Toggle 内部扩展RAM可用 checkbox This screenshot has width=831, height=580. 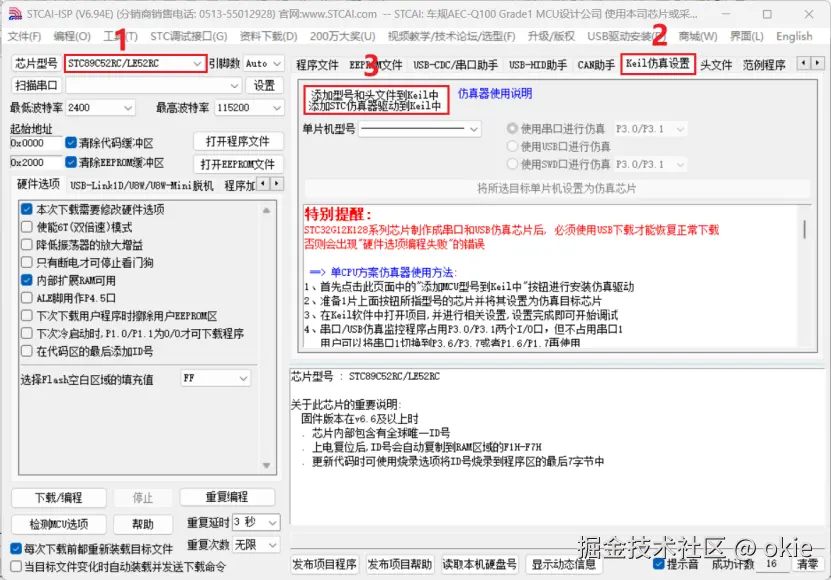pos(26,280)
